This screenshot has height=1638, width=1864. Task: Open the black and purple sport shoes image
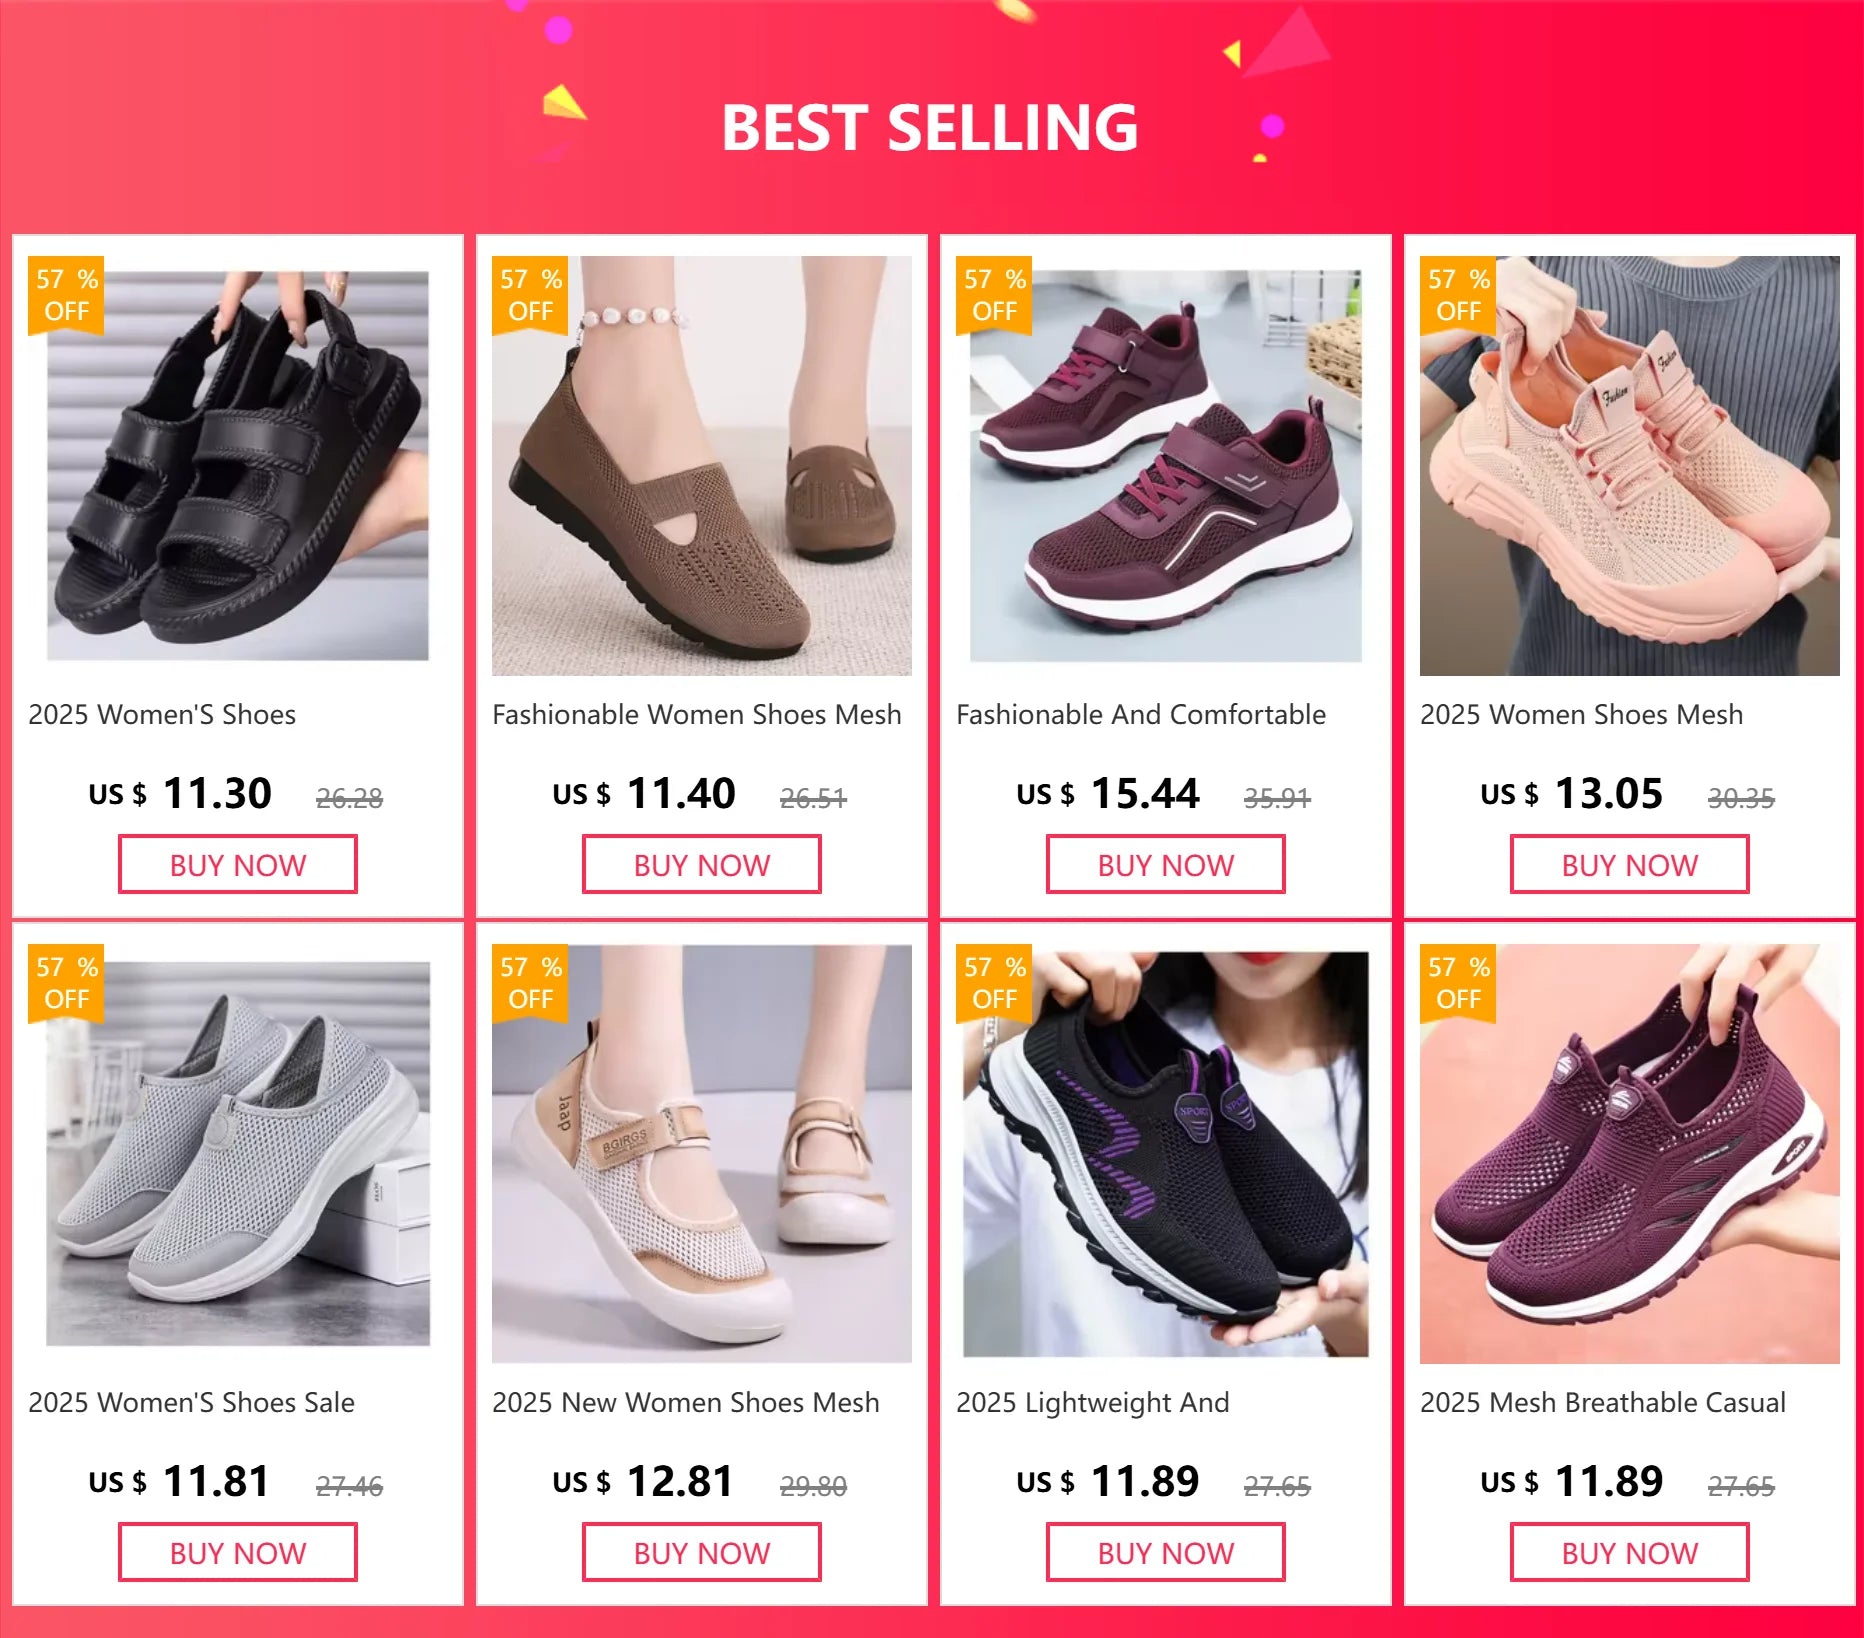[1166, 1154]
